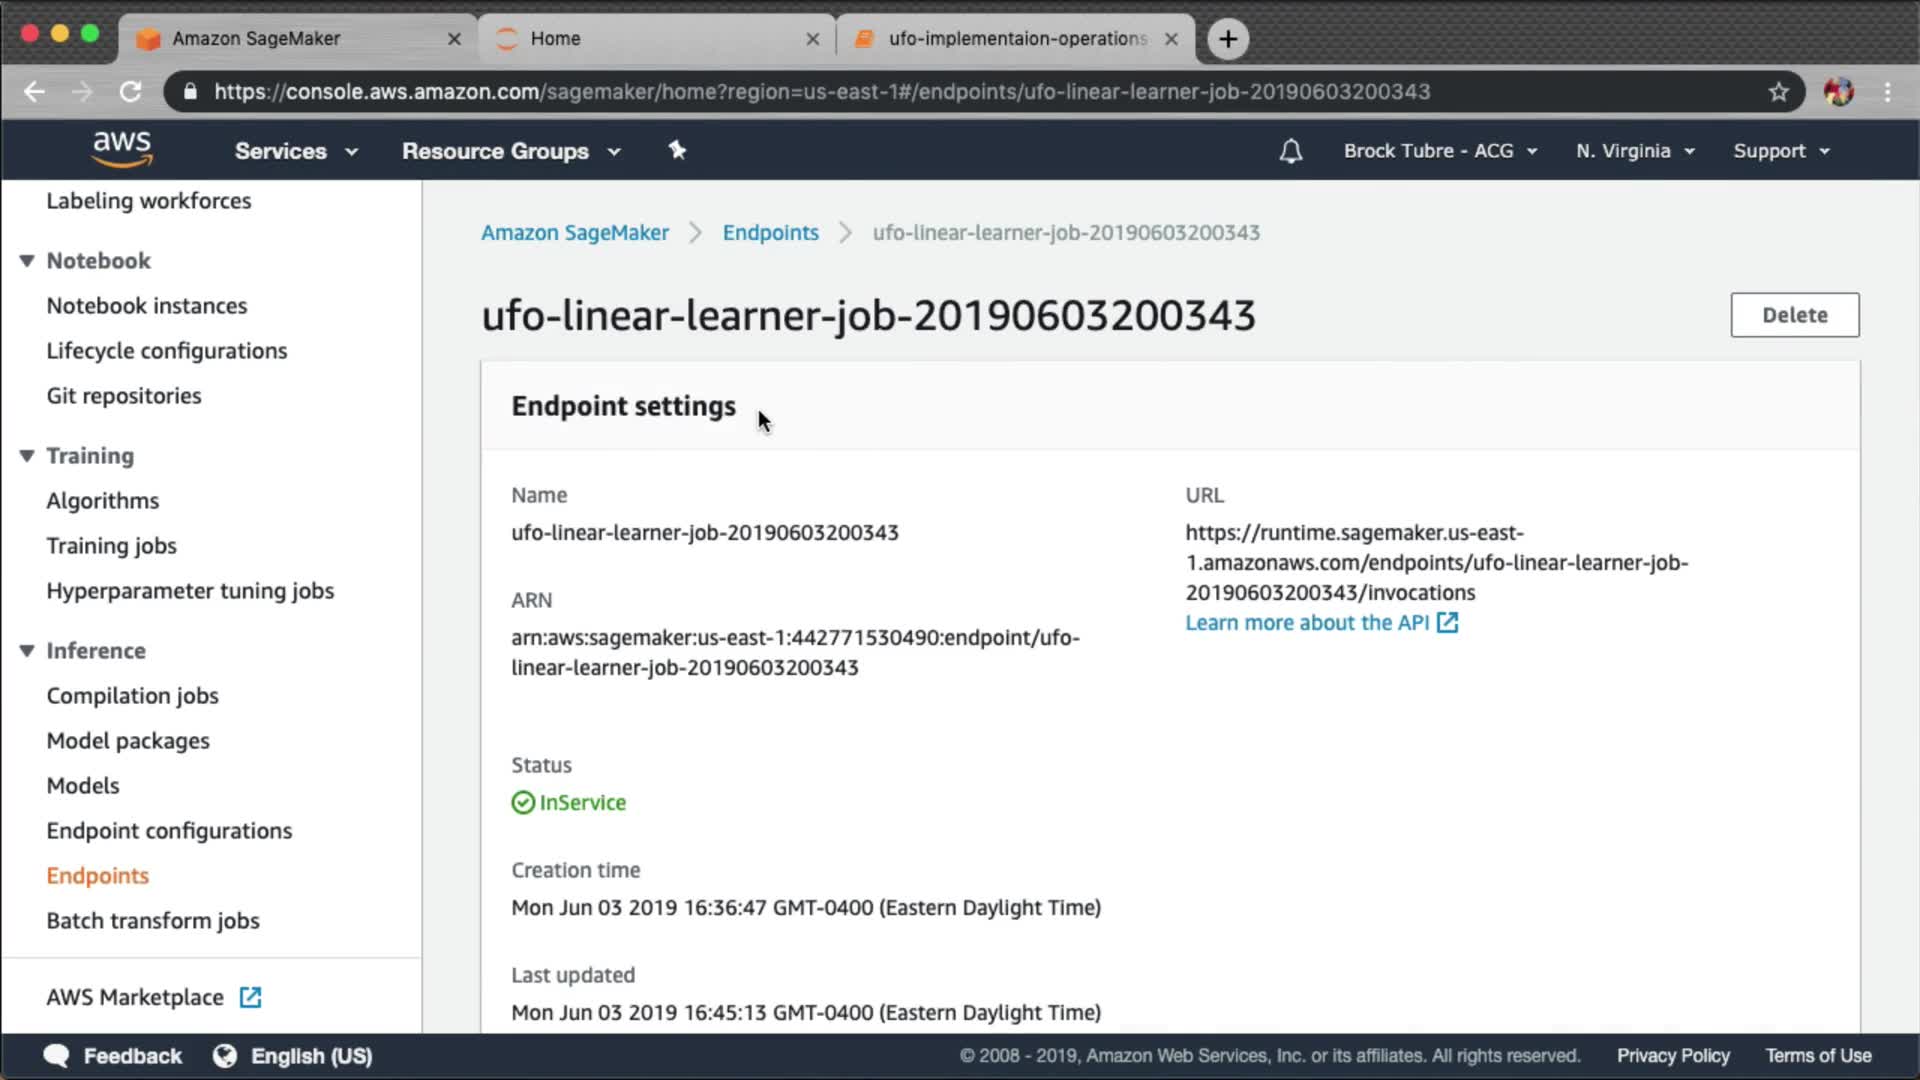Click the browser back arrow

click(x=35, y=92)
